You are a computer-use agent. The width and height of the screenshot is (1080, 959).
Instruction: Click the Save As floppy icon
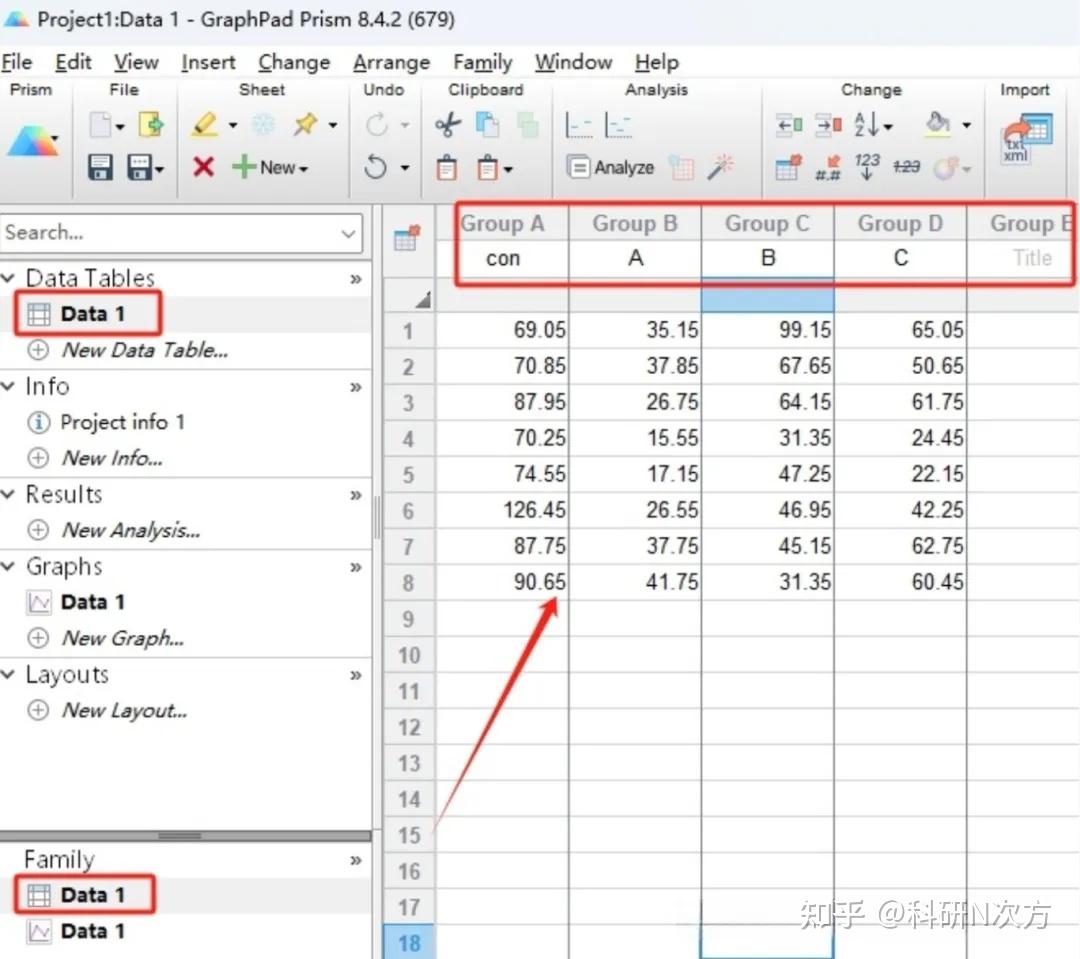pyautogui.click(x=141, y=167)
